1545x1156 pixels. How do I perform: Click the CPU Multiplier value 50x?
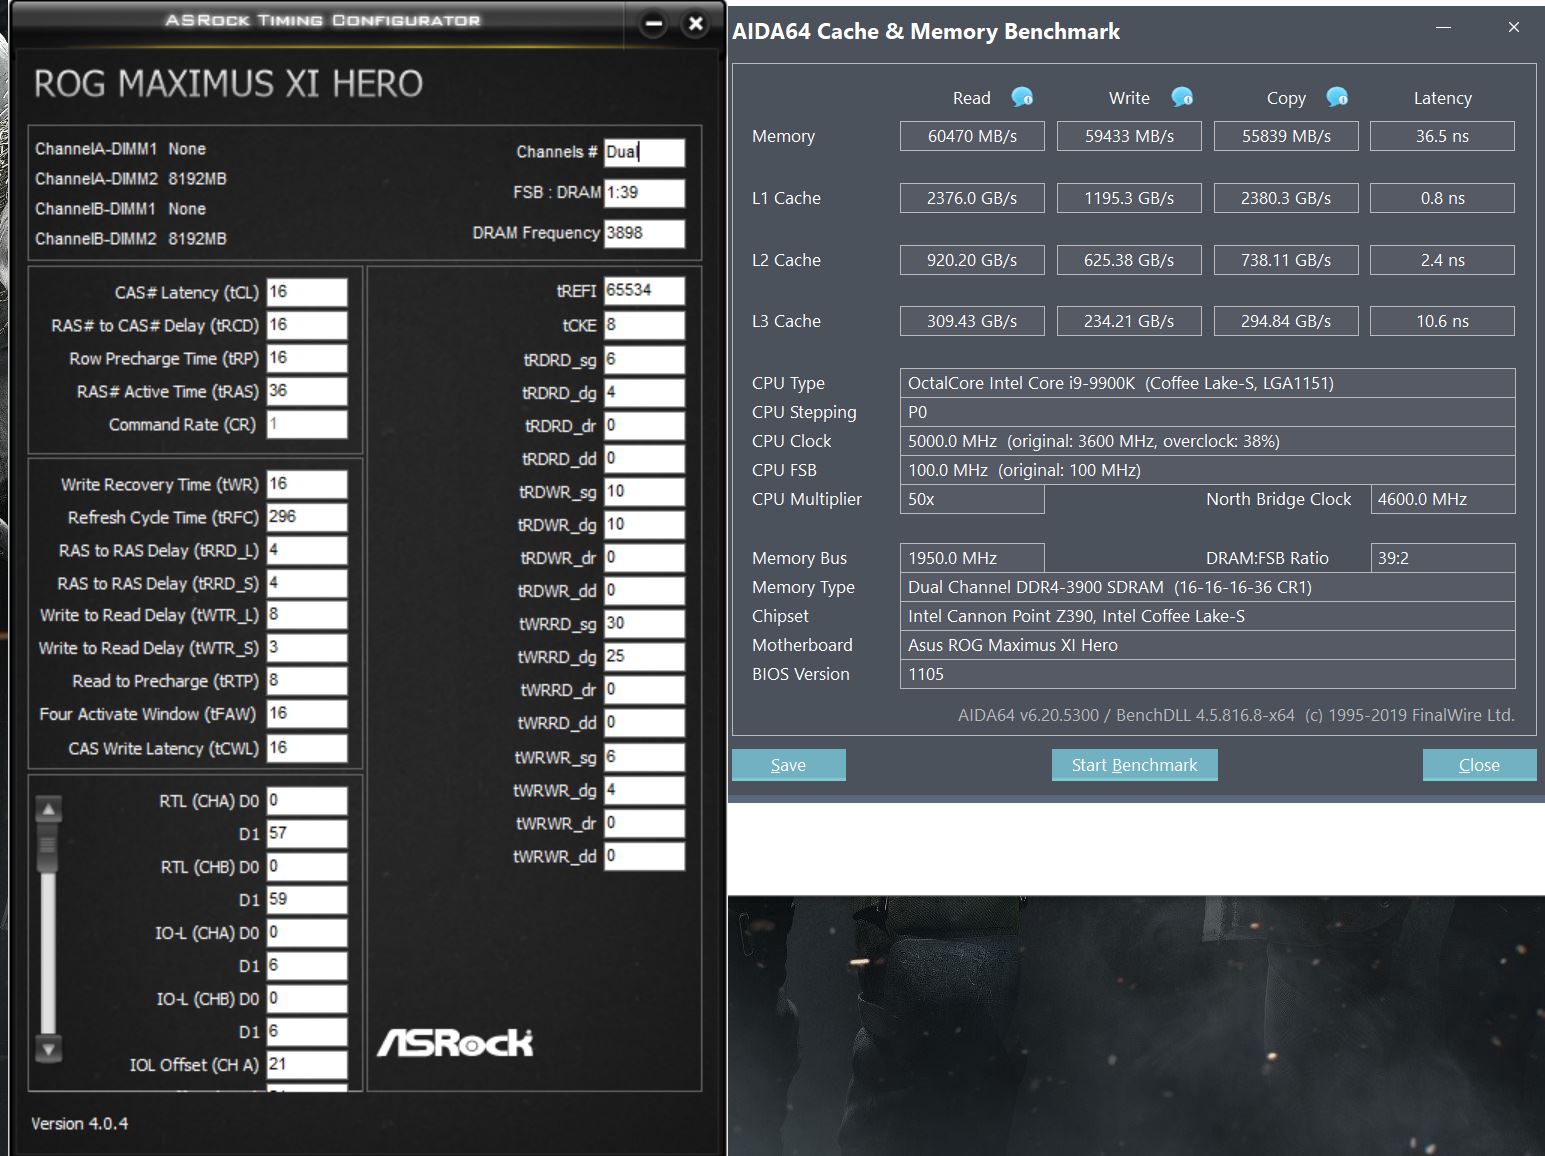(972, 499)
